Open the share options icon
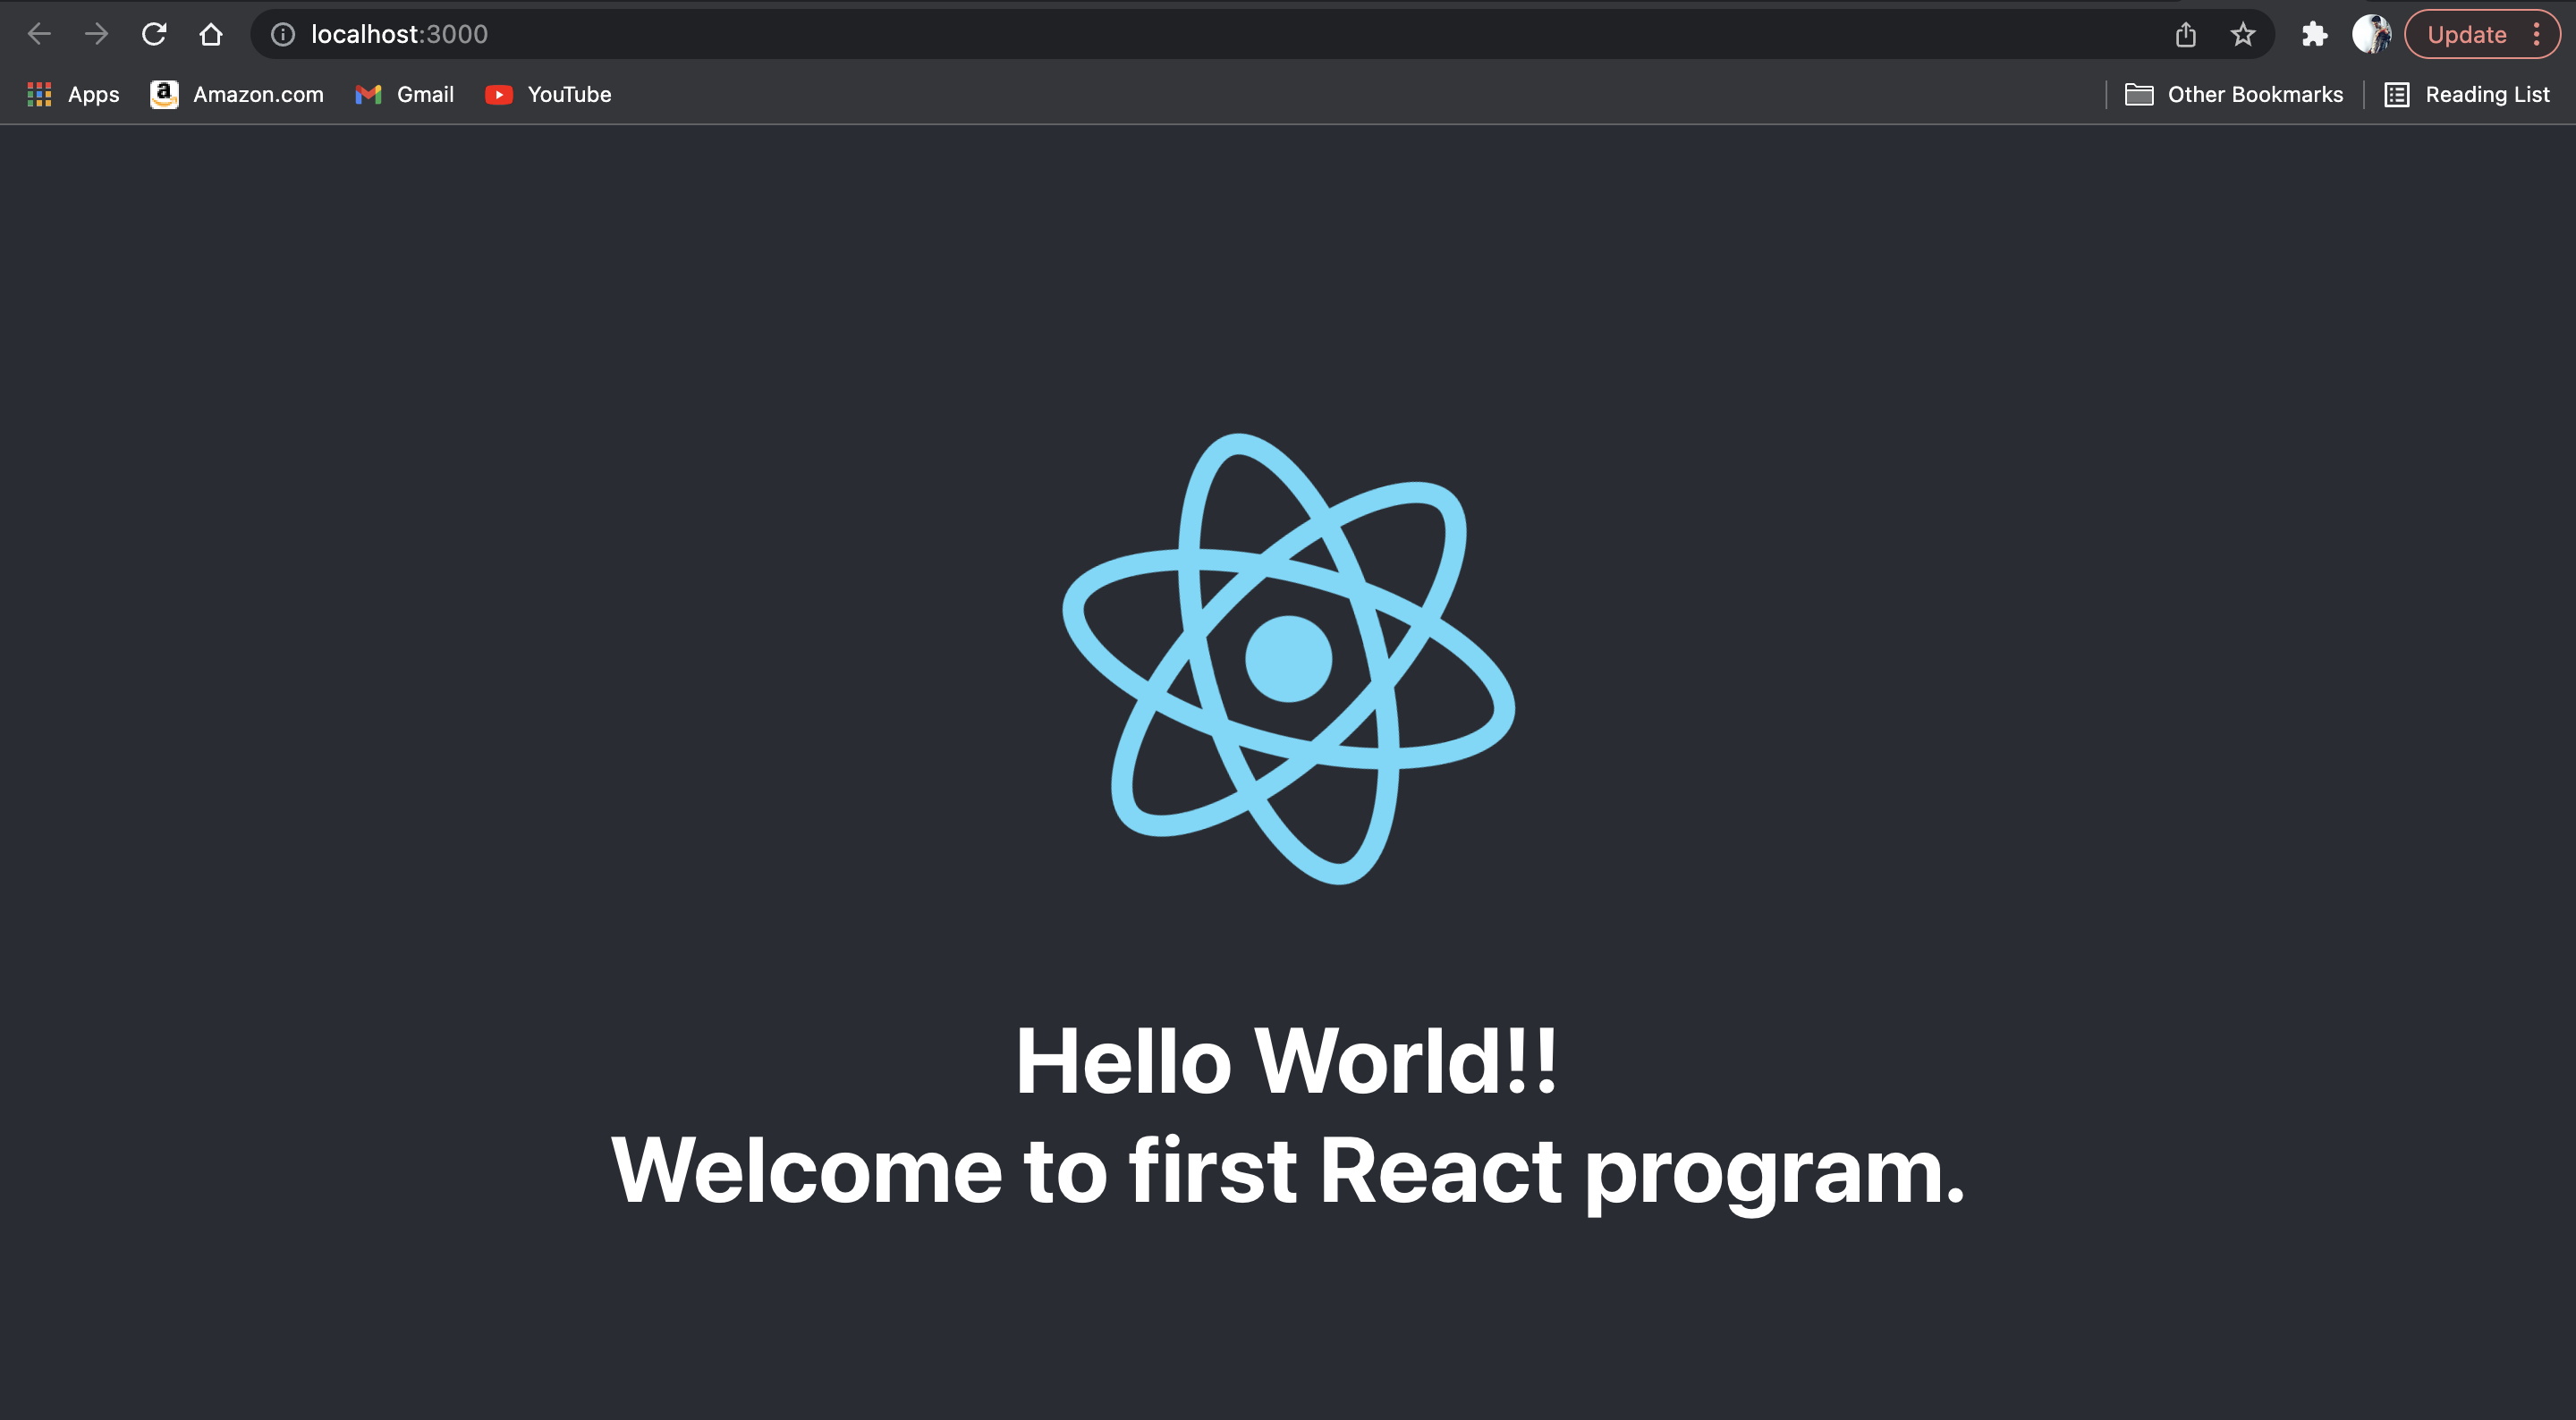Image resolution: width=2576 pixels, height=1420 pixels. pos(2185,33)
